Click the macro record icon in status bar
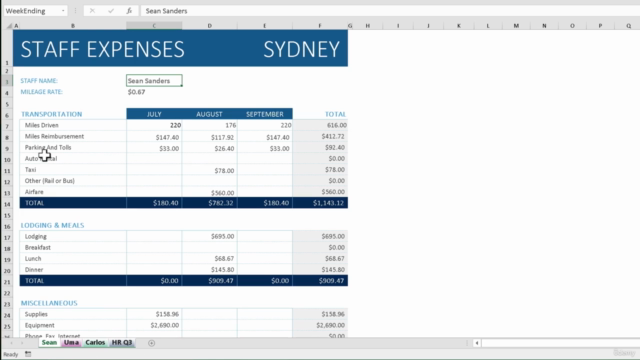640x360 pixels. click(x=28, y=354)
